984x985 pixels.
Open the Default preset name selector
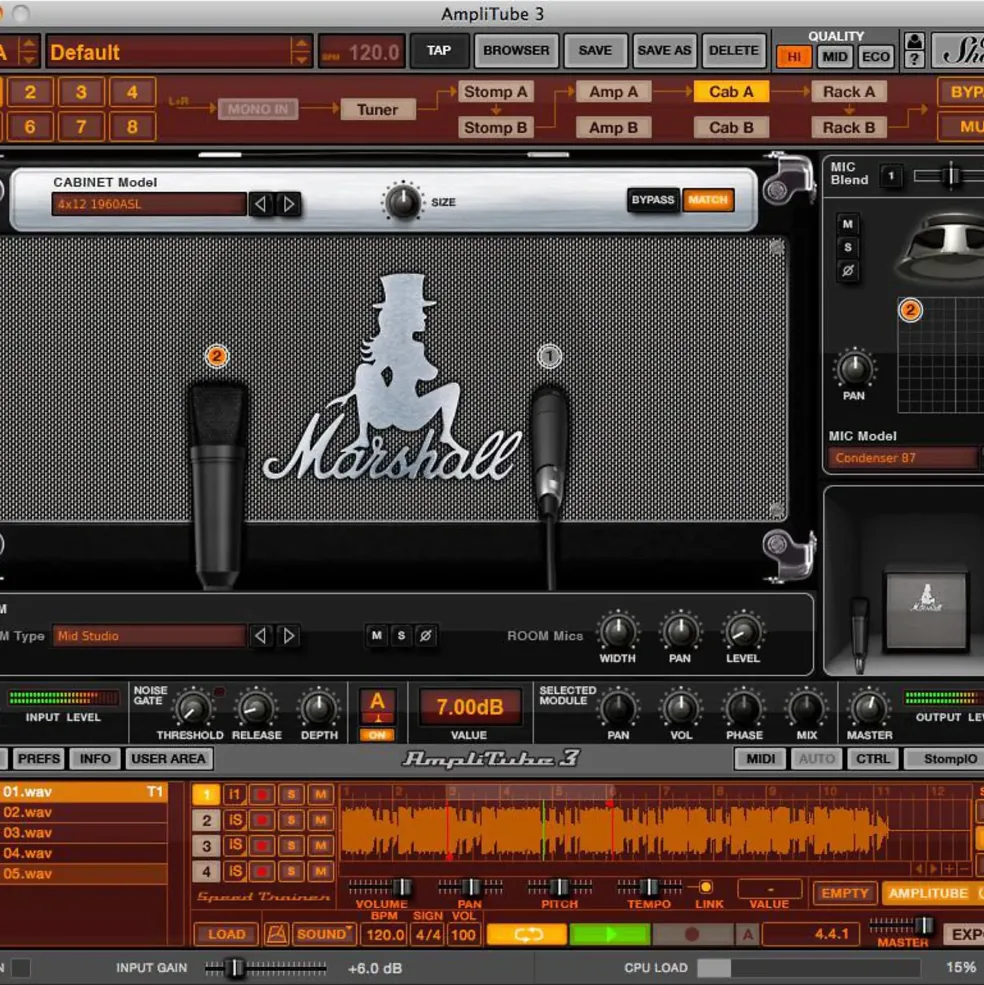click(168, 52)
